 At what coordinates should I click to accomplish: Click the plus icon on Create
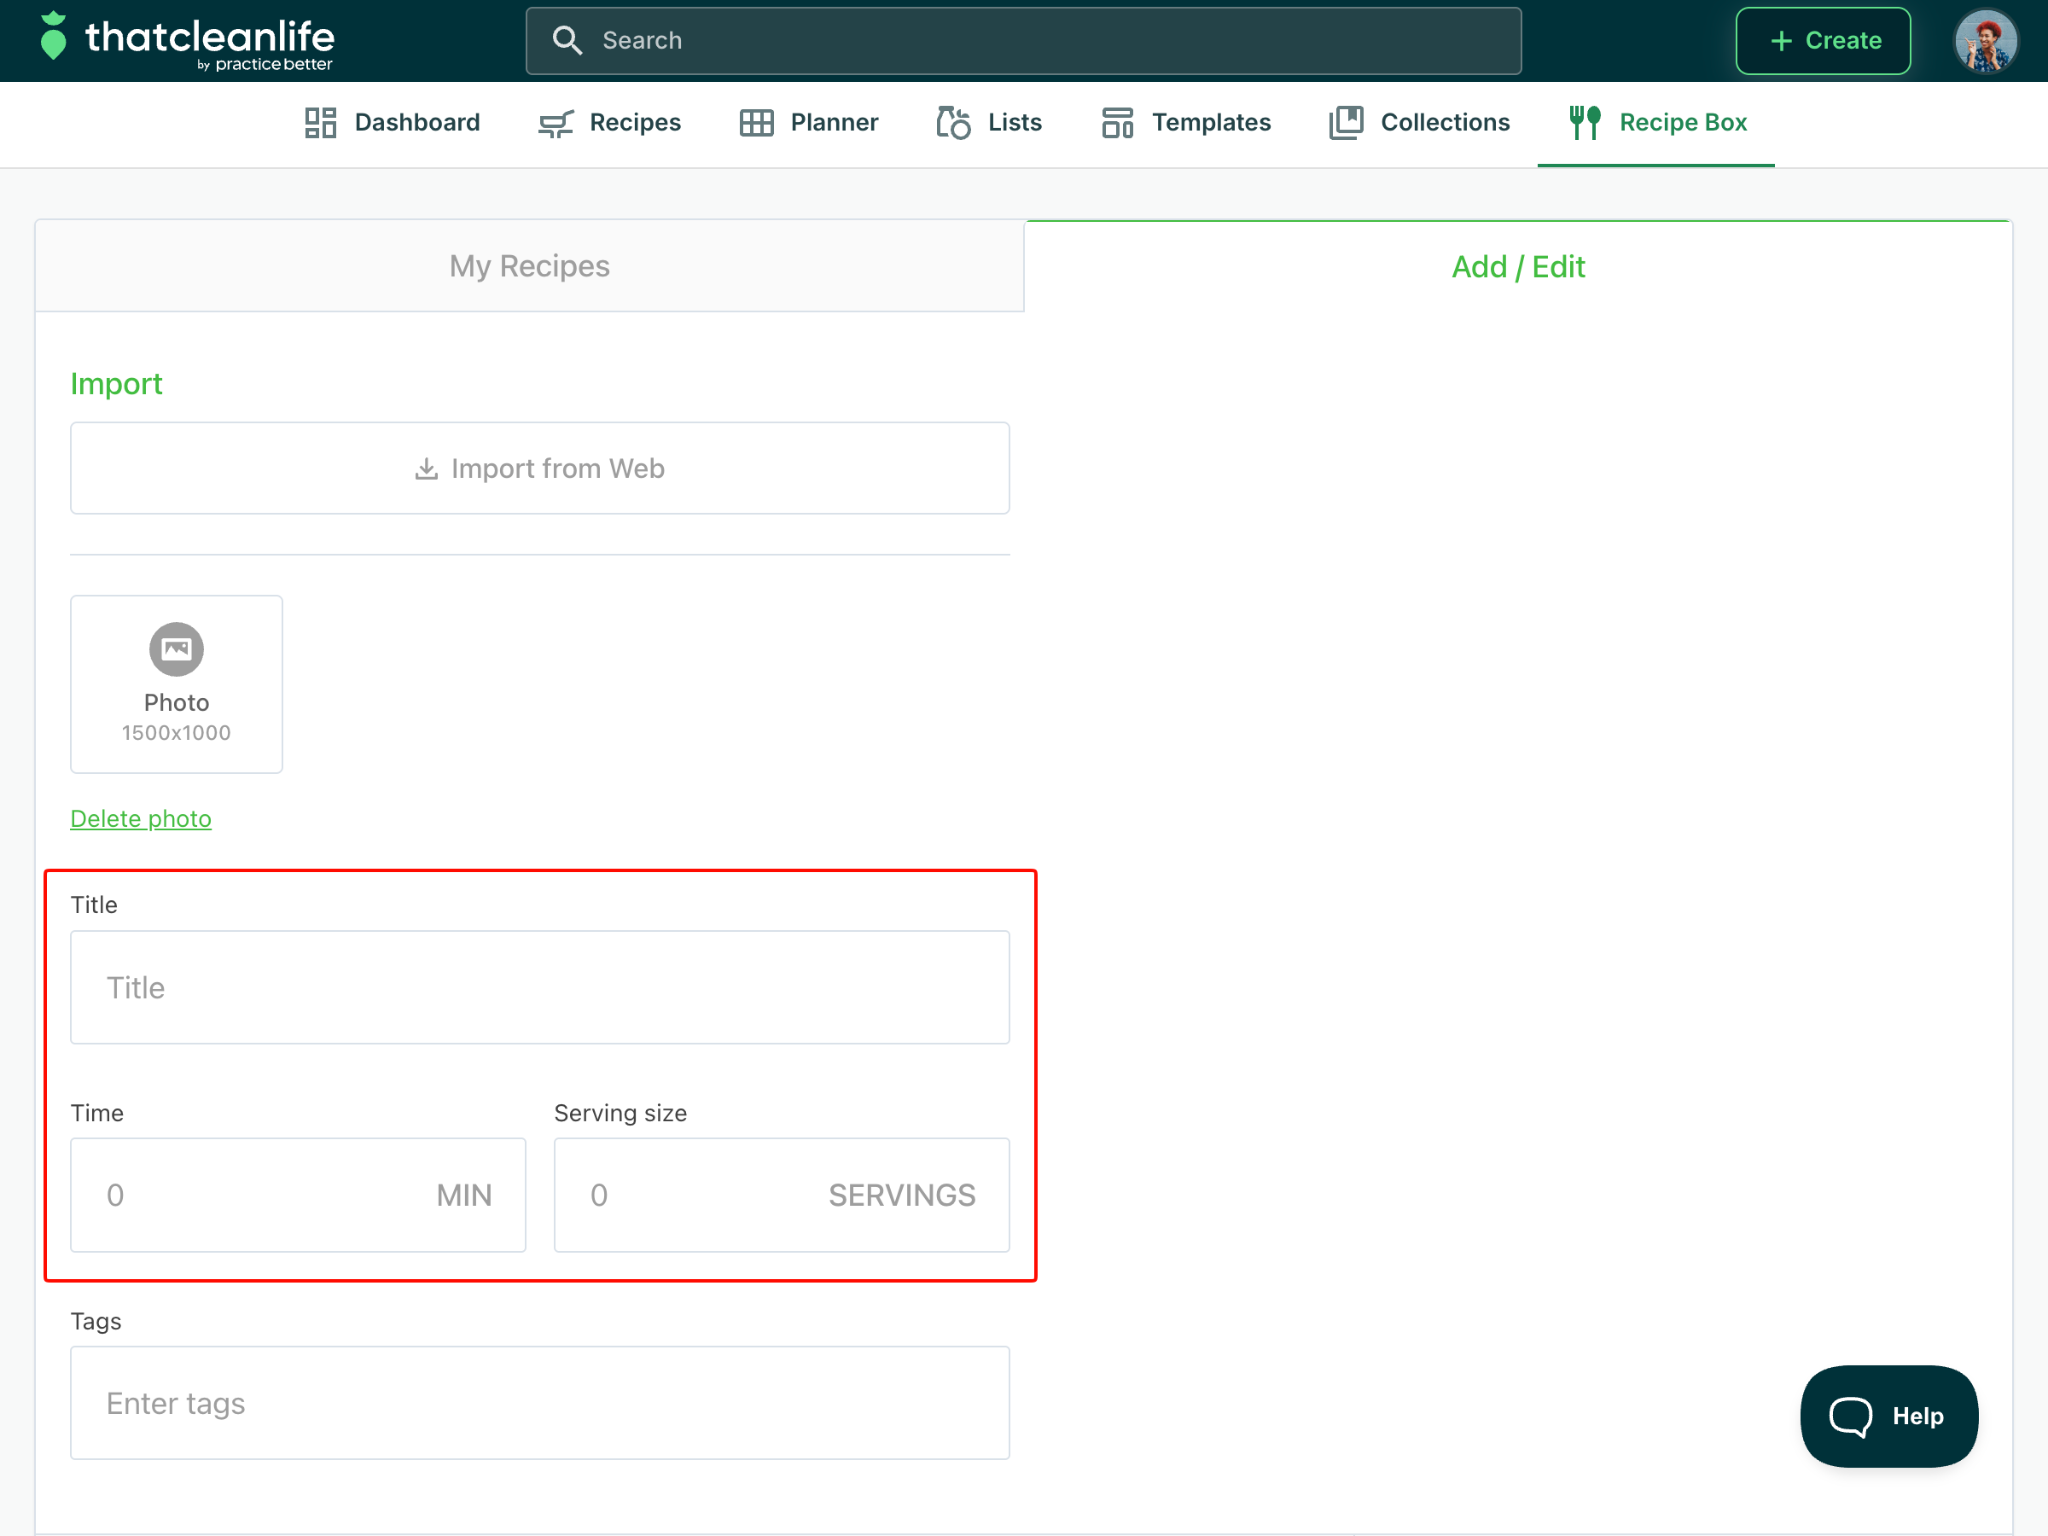[1781, 41]
